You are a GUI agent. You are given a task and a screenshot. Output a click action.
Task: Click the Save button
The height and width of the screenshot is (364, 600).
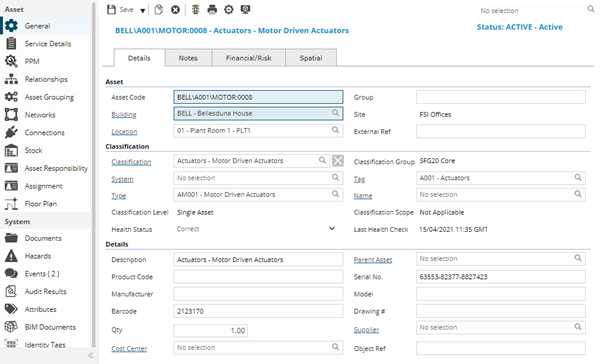pos(121,10)
